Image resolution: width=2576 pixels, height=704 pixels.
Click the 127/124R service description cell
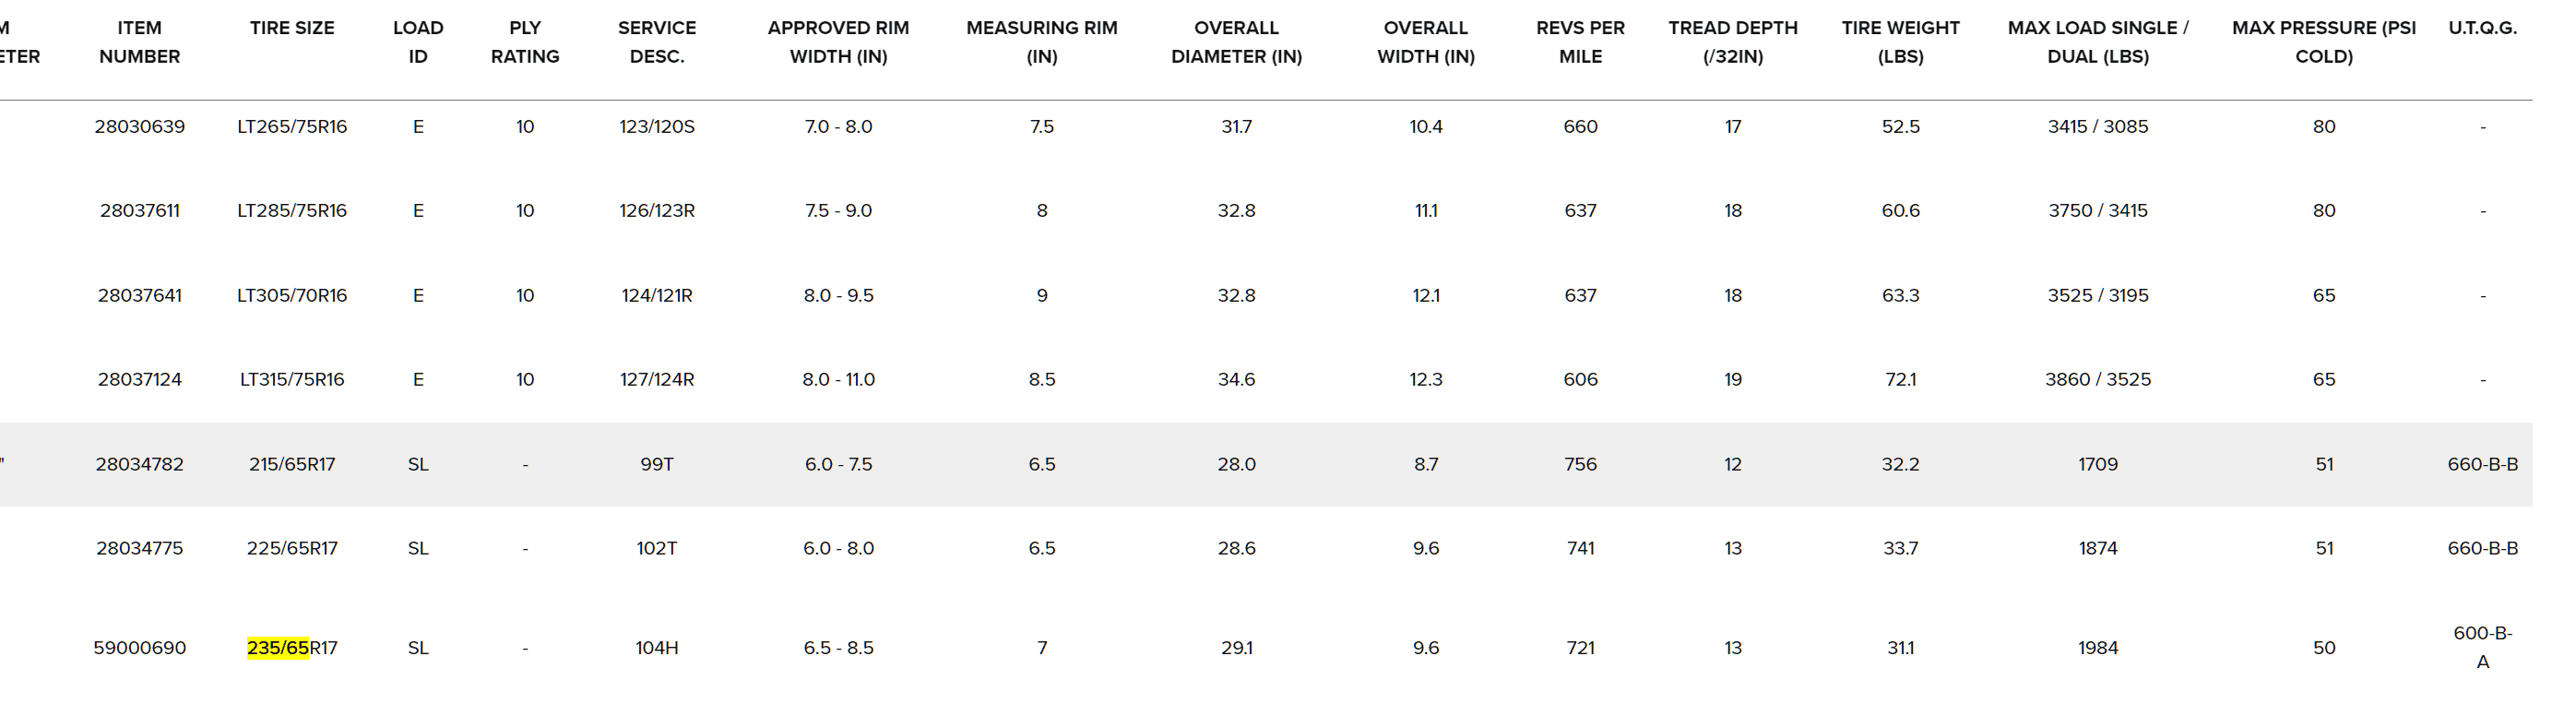657,380
